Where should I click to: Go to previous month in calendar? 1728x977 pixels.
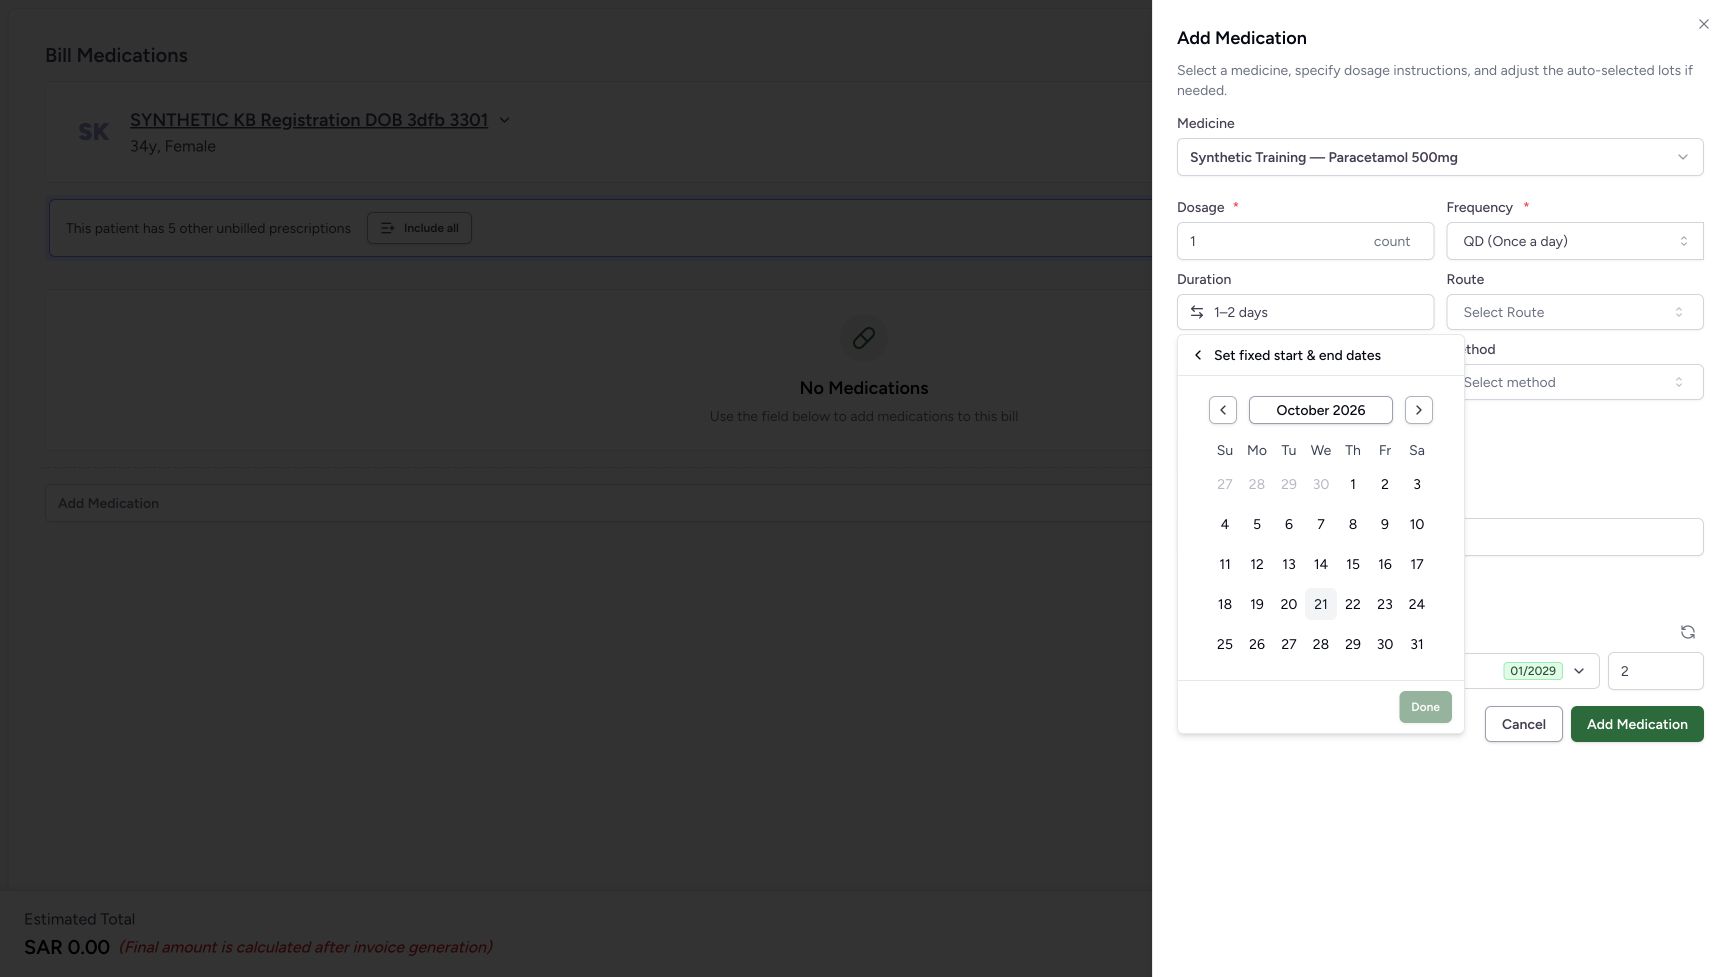(x=1222, y=410)
